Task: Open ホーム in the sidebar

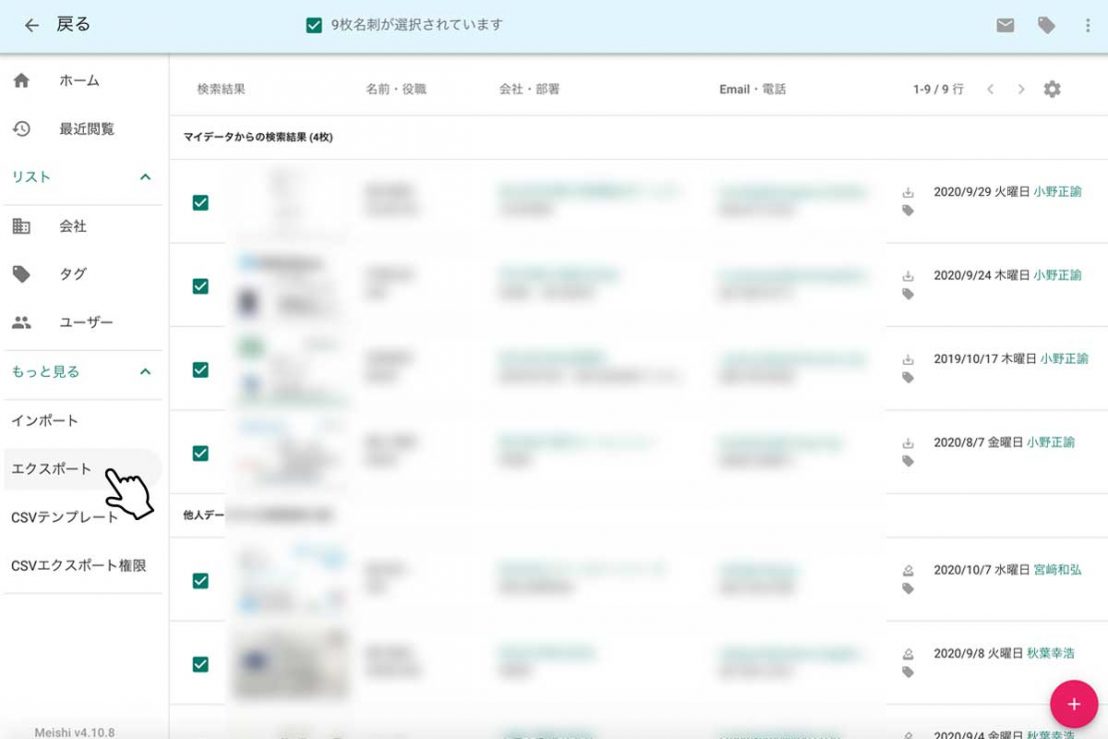Action: [78, 81]
